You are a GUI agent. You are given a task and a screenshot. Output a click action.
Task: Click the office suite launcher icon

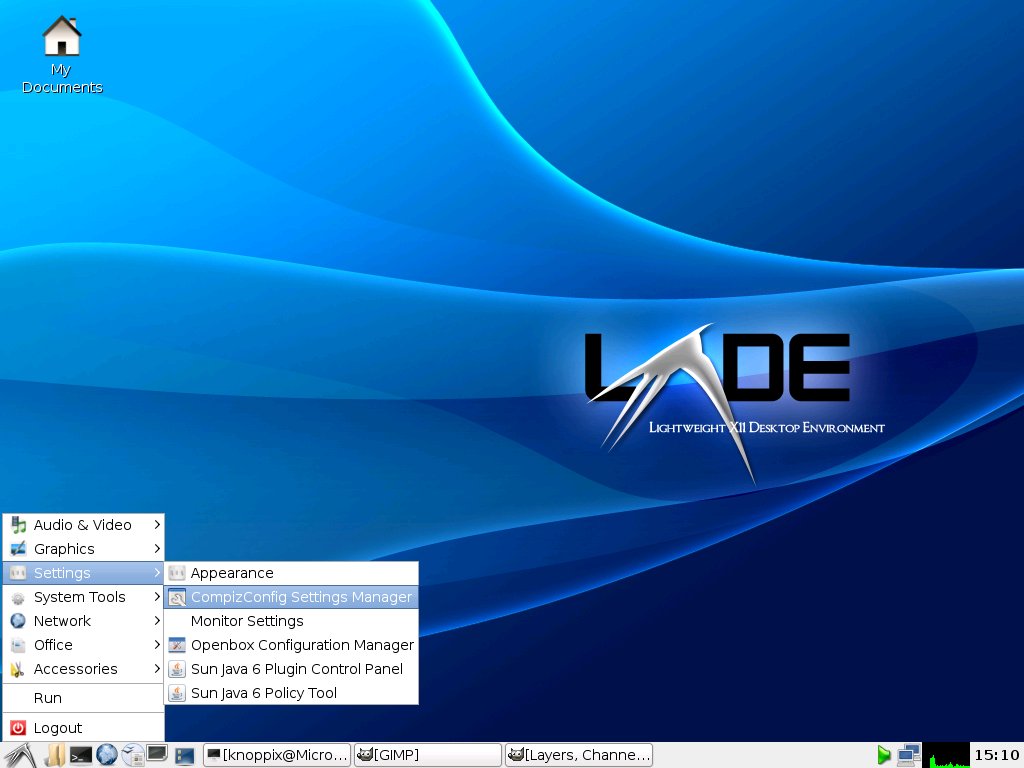click(133, 755)
